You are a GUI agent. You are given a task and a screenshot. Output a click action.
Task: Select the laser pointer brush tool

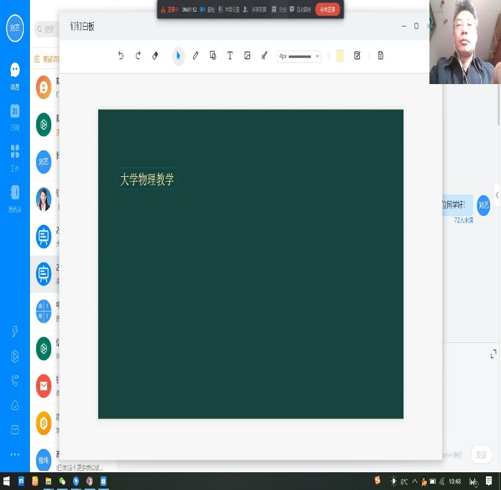[264, 56]
